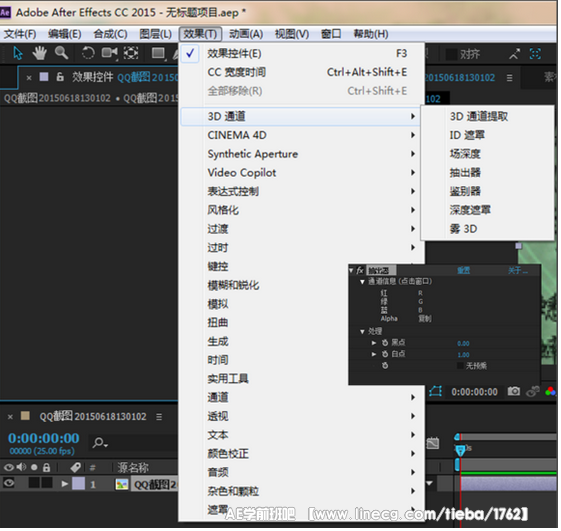Viewport: 561px width, 531px height.
Task: Toggle the 对齐 snapping checkbox
Action: click(451, 54)
